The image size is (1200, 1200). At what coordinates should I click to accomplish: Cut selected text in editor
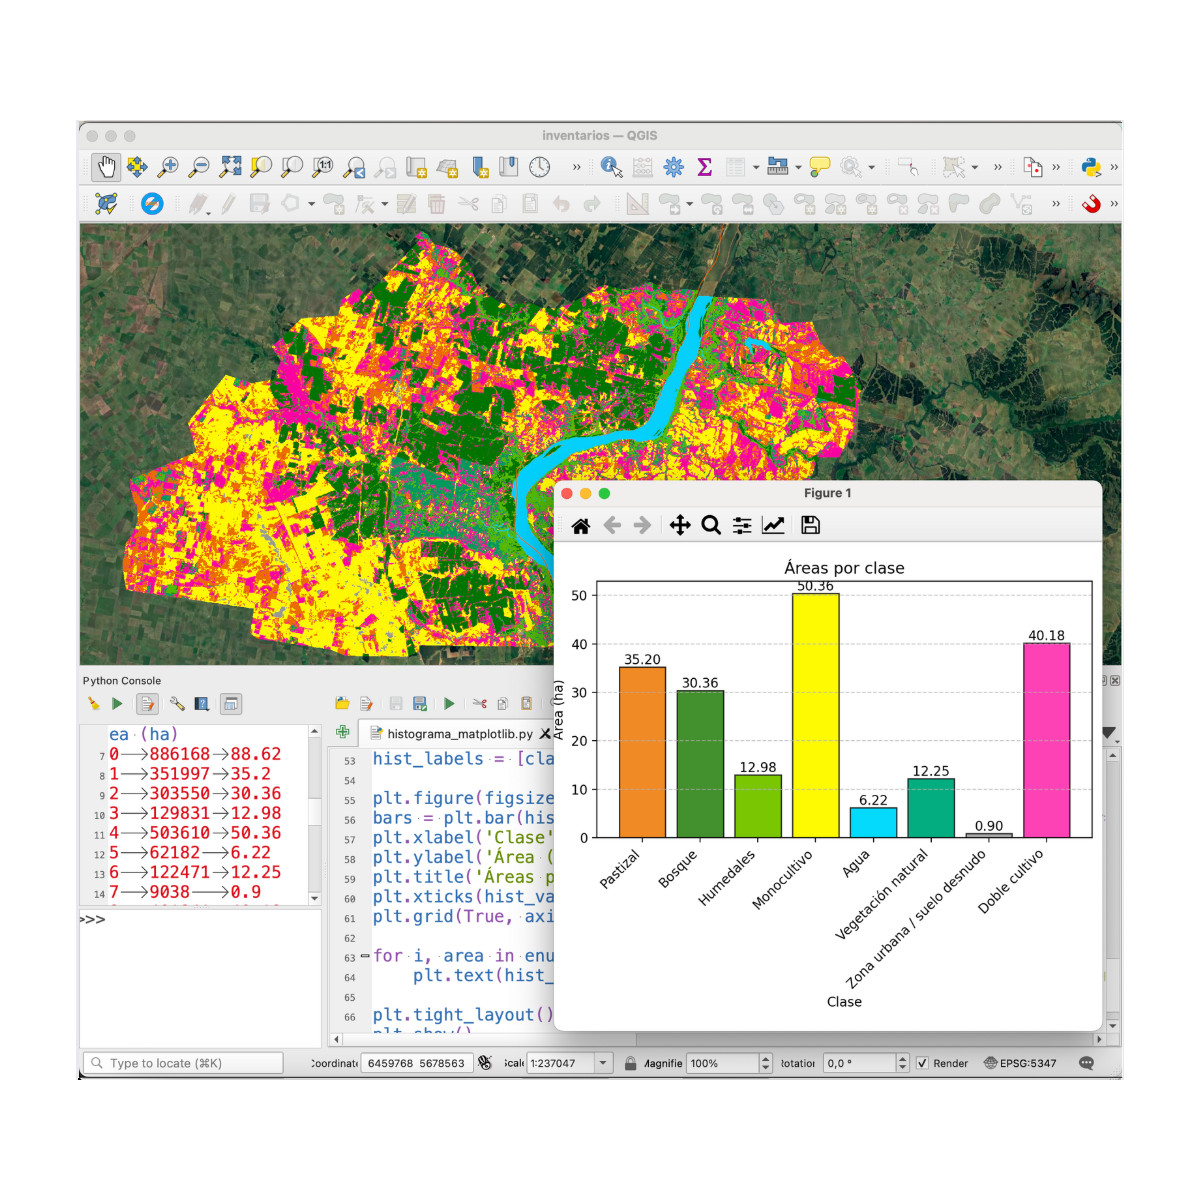(479, 704)
